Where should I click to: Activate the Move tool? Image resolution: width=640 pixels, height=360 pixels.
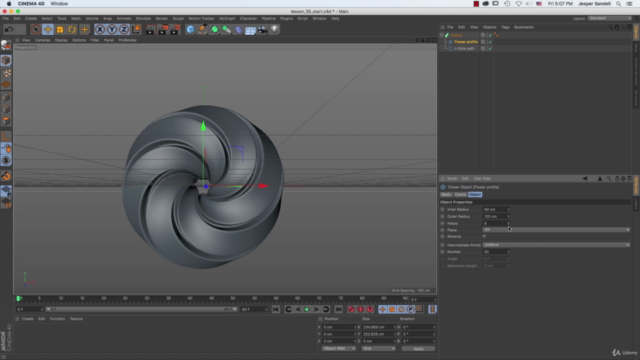point(48,29)
